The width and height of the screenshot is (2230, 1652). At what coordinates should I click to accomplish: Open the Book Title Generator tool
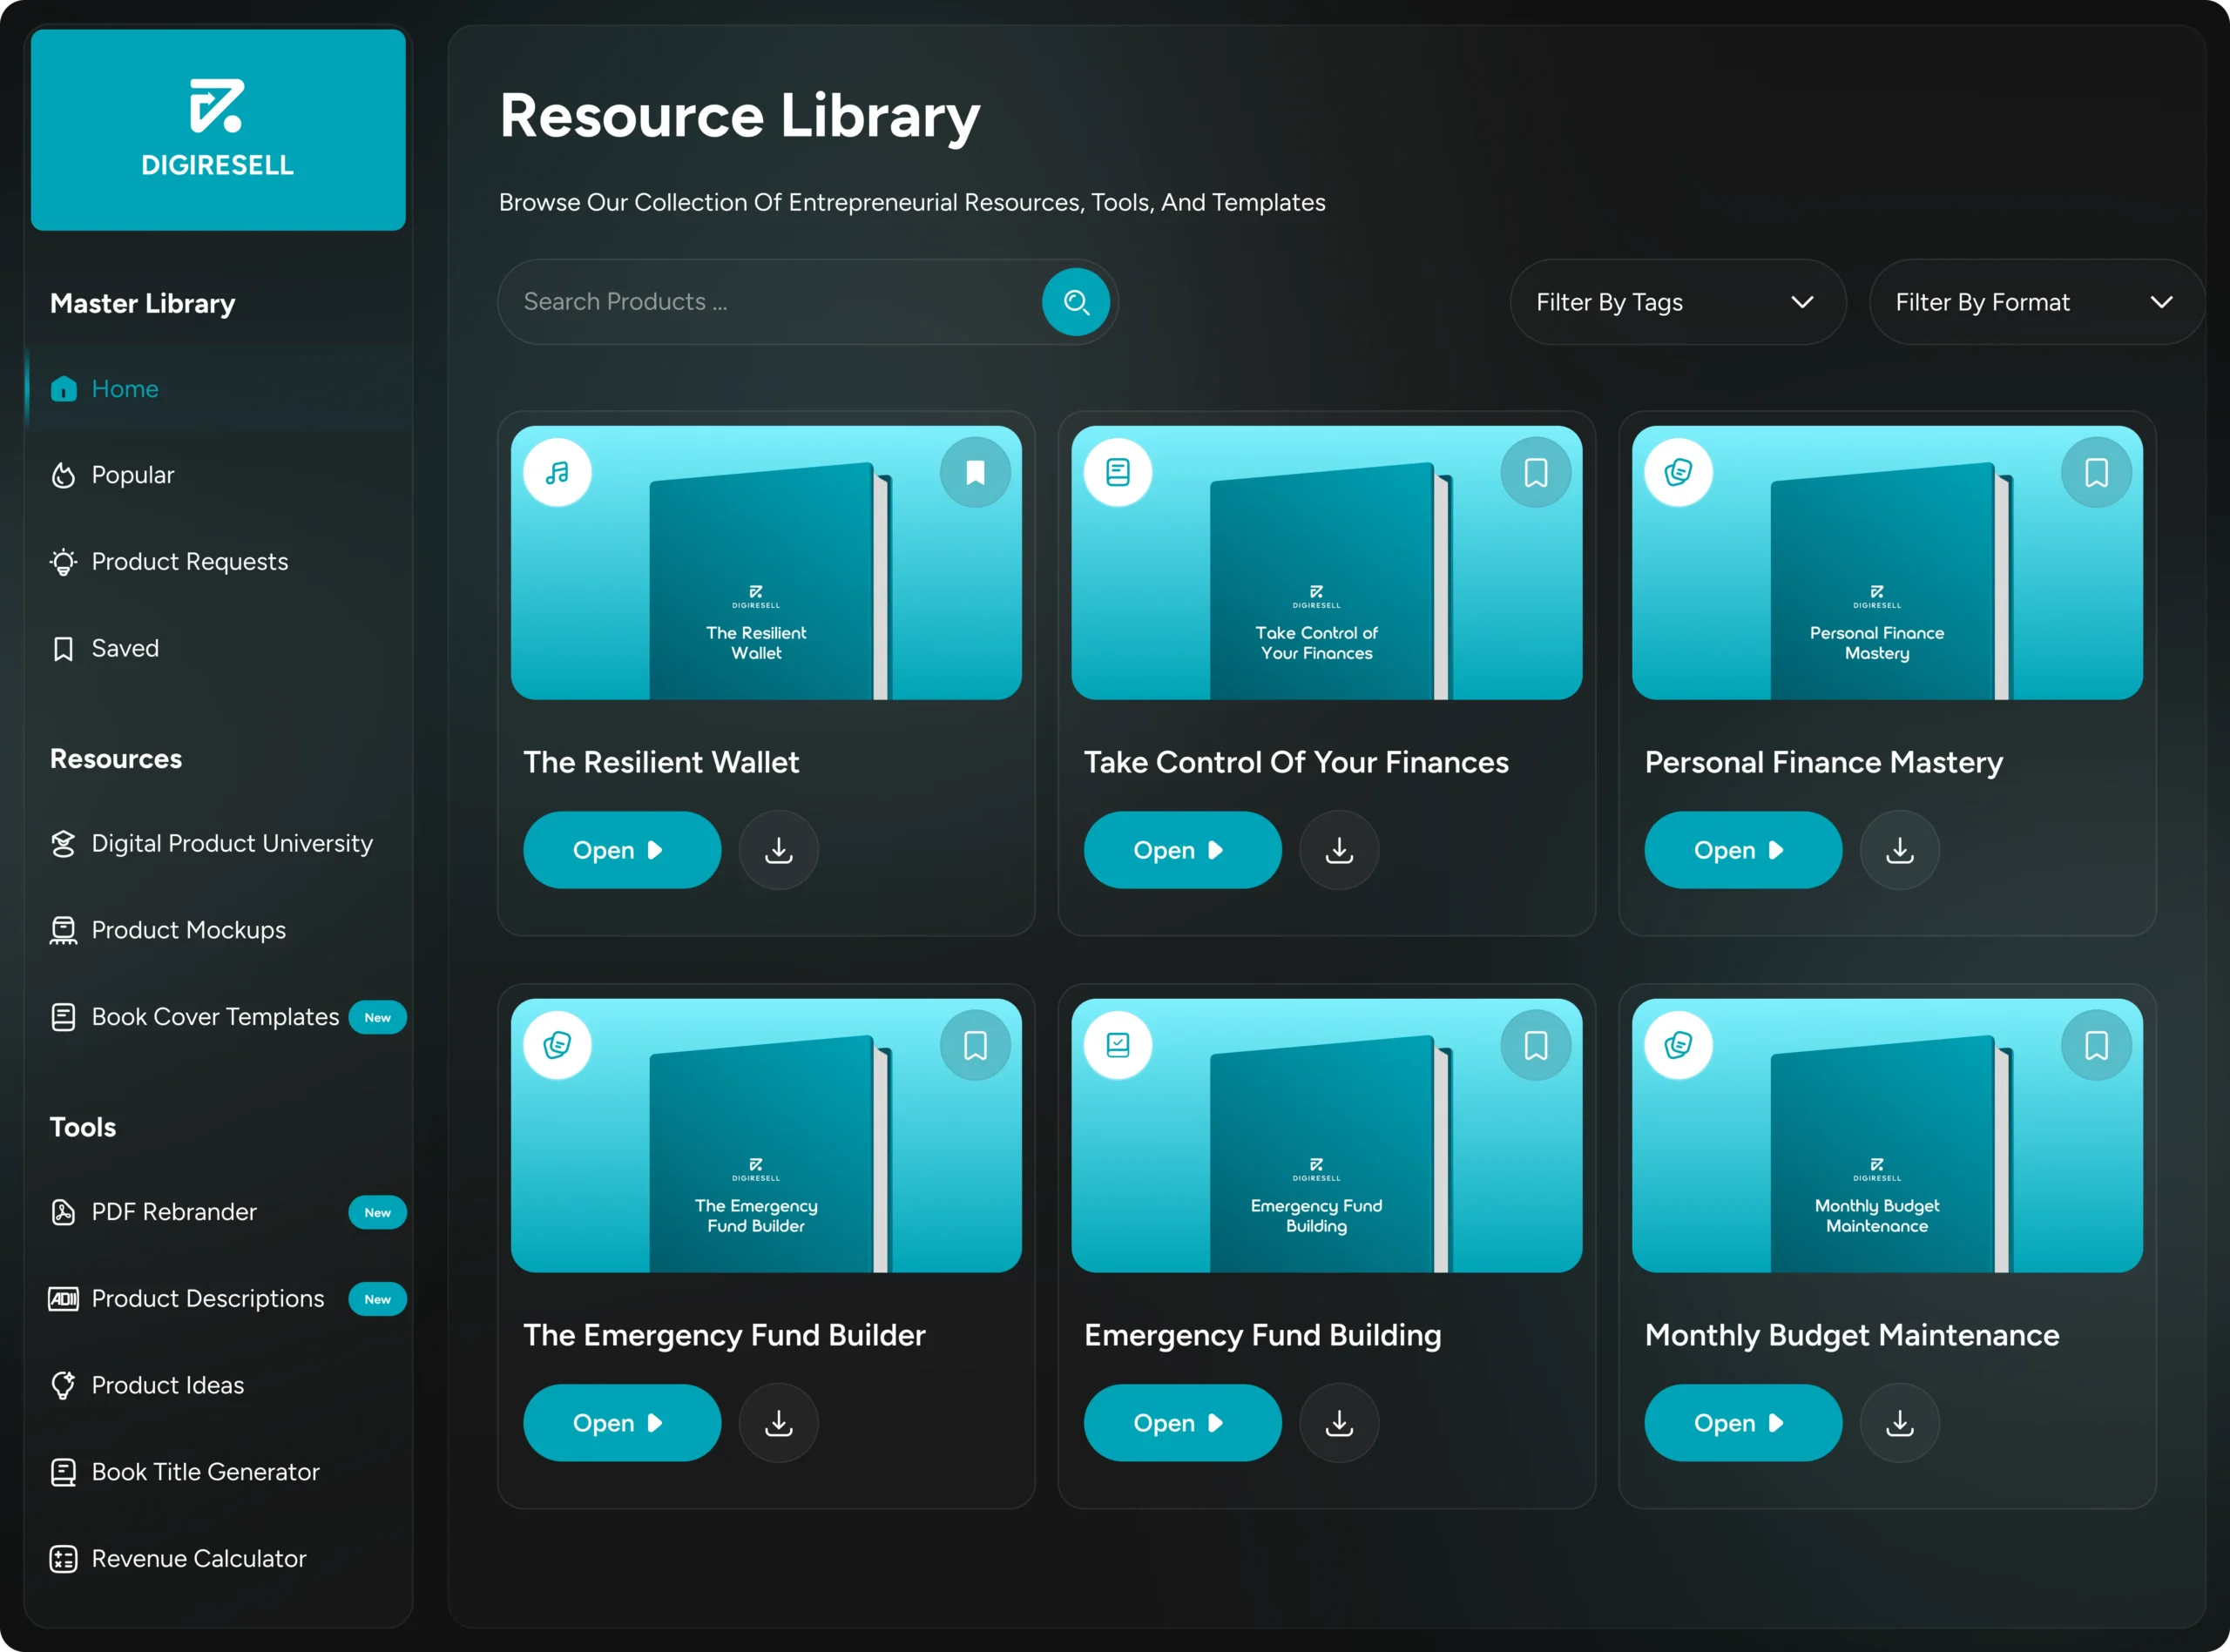(x=205, y=1471)
